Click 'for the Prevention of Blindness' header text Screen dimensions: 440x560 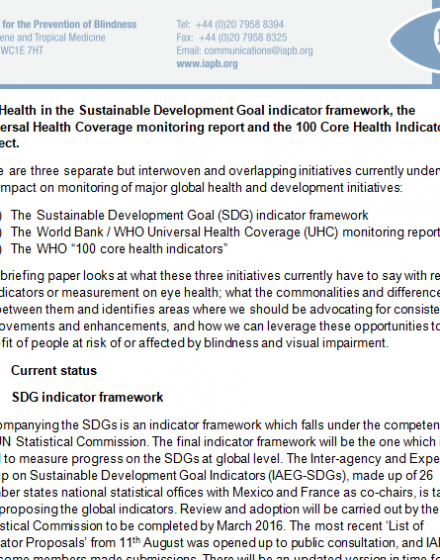click(x=69, y=24)
